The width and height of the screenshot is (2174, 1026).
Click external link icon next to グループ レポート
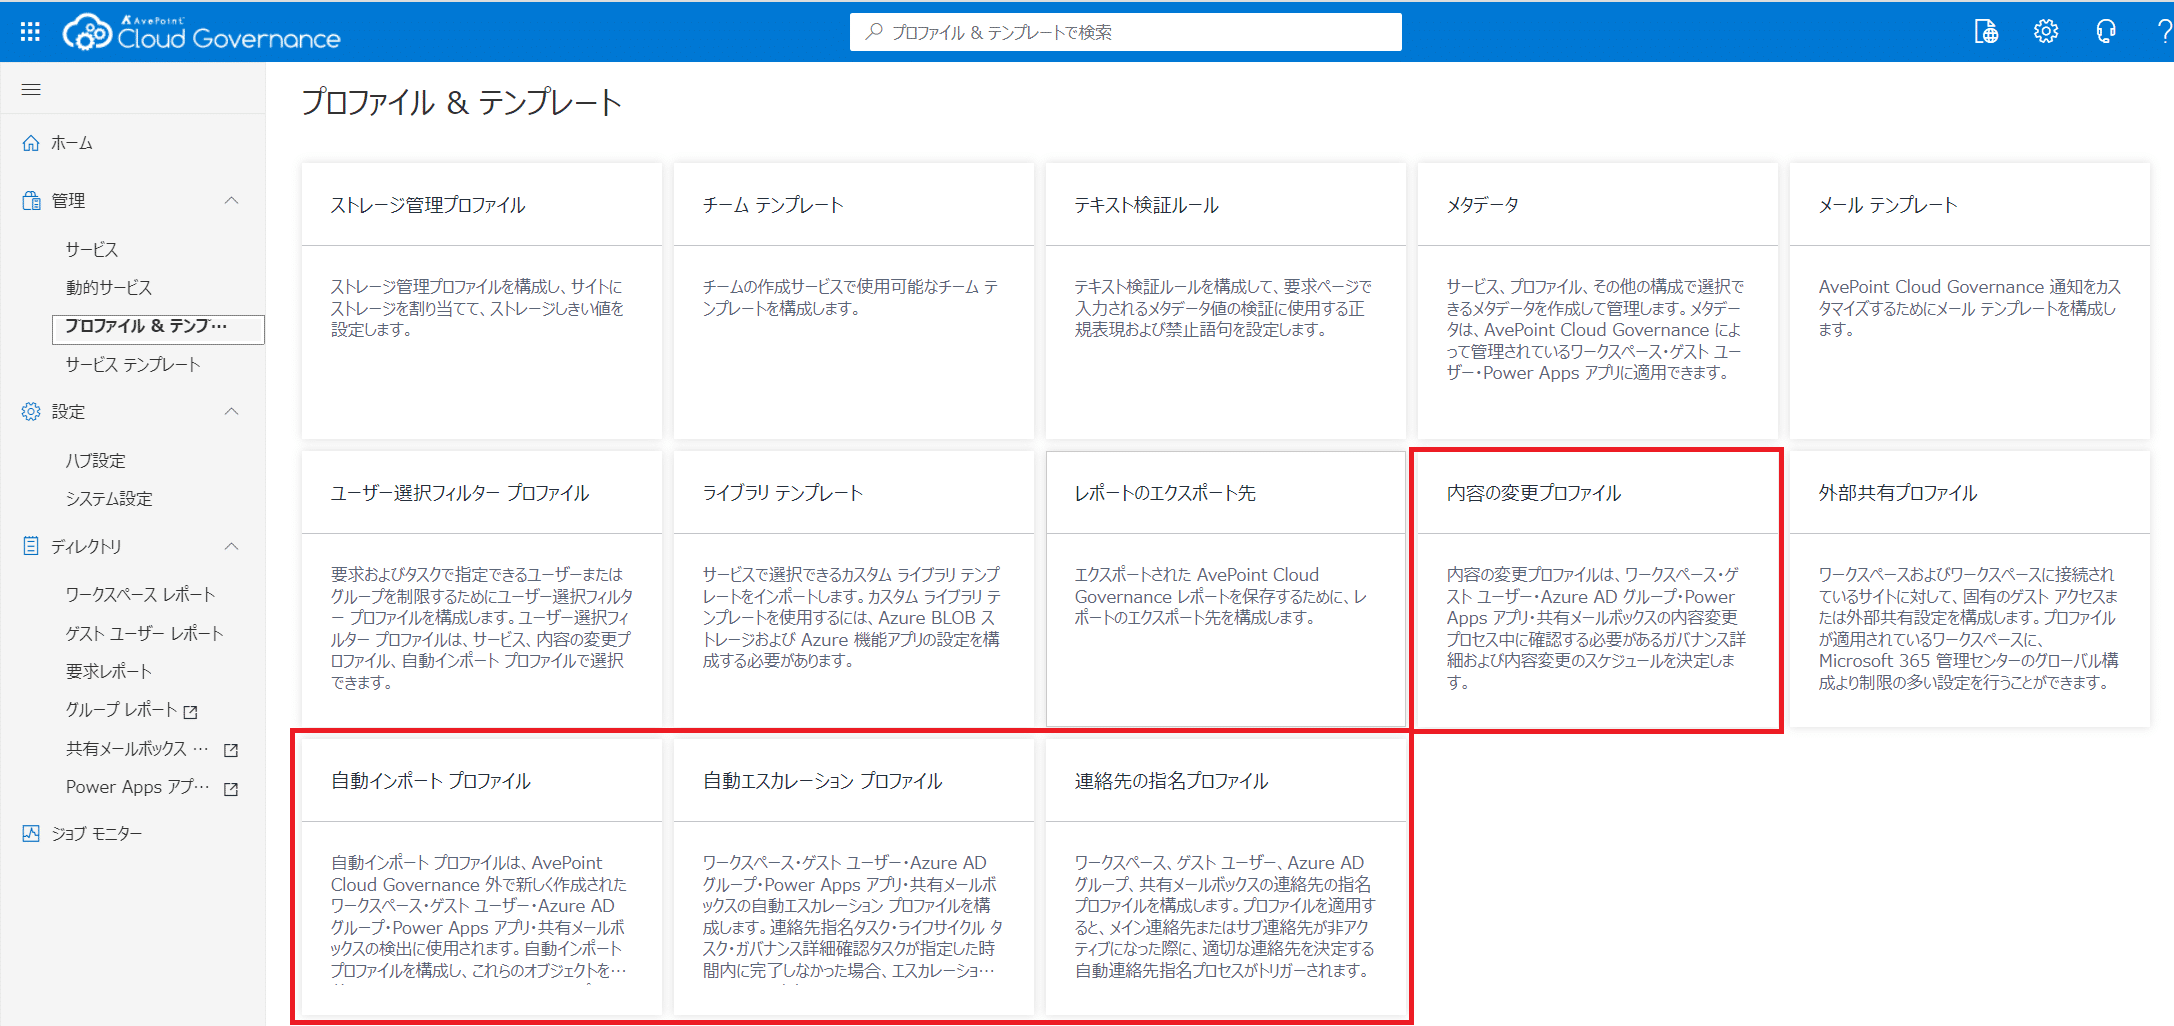point(191,712)
